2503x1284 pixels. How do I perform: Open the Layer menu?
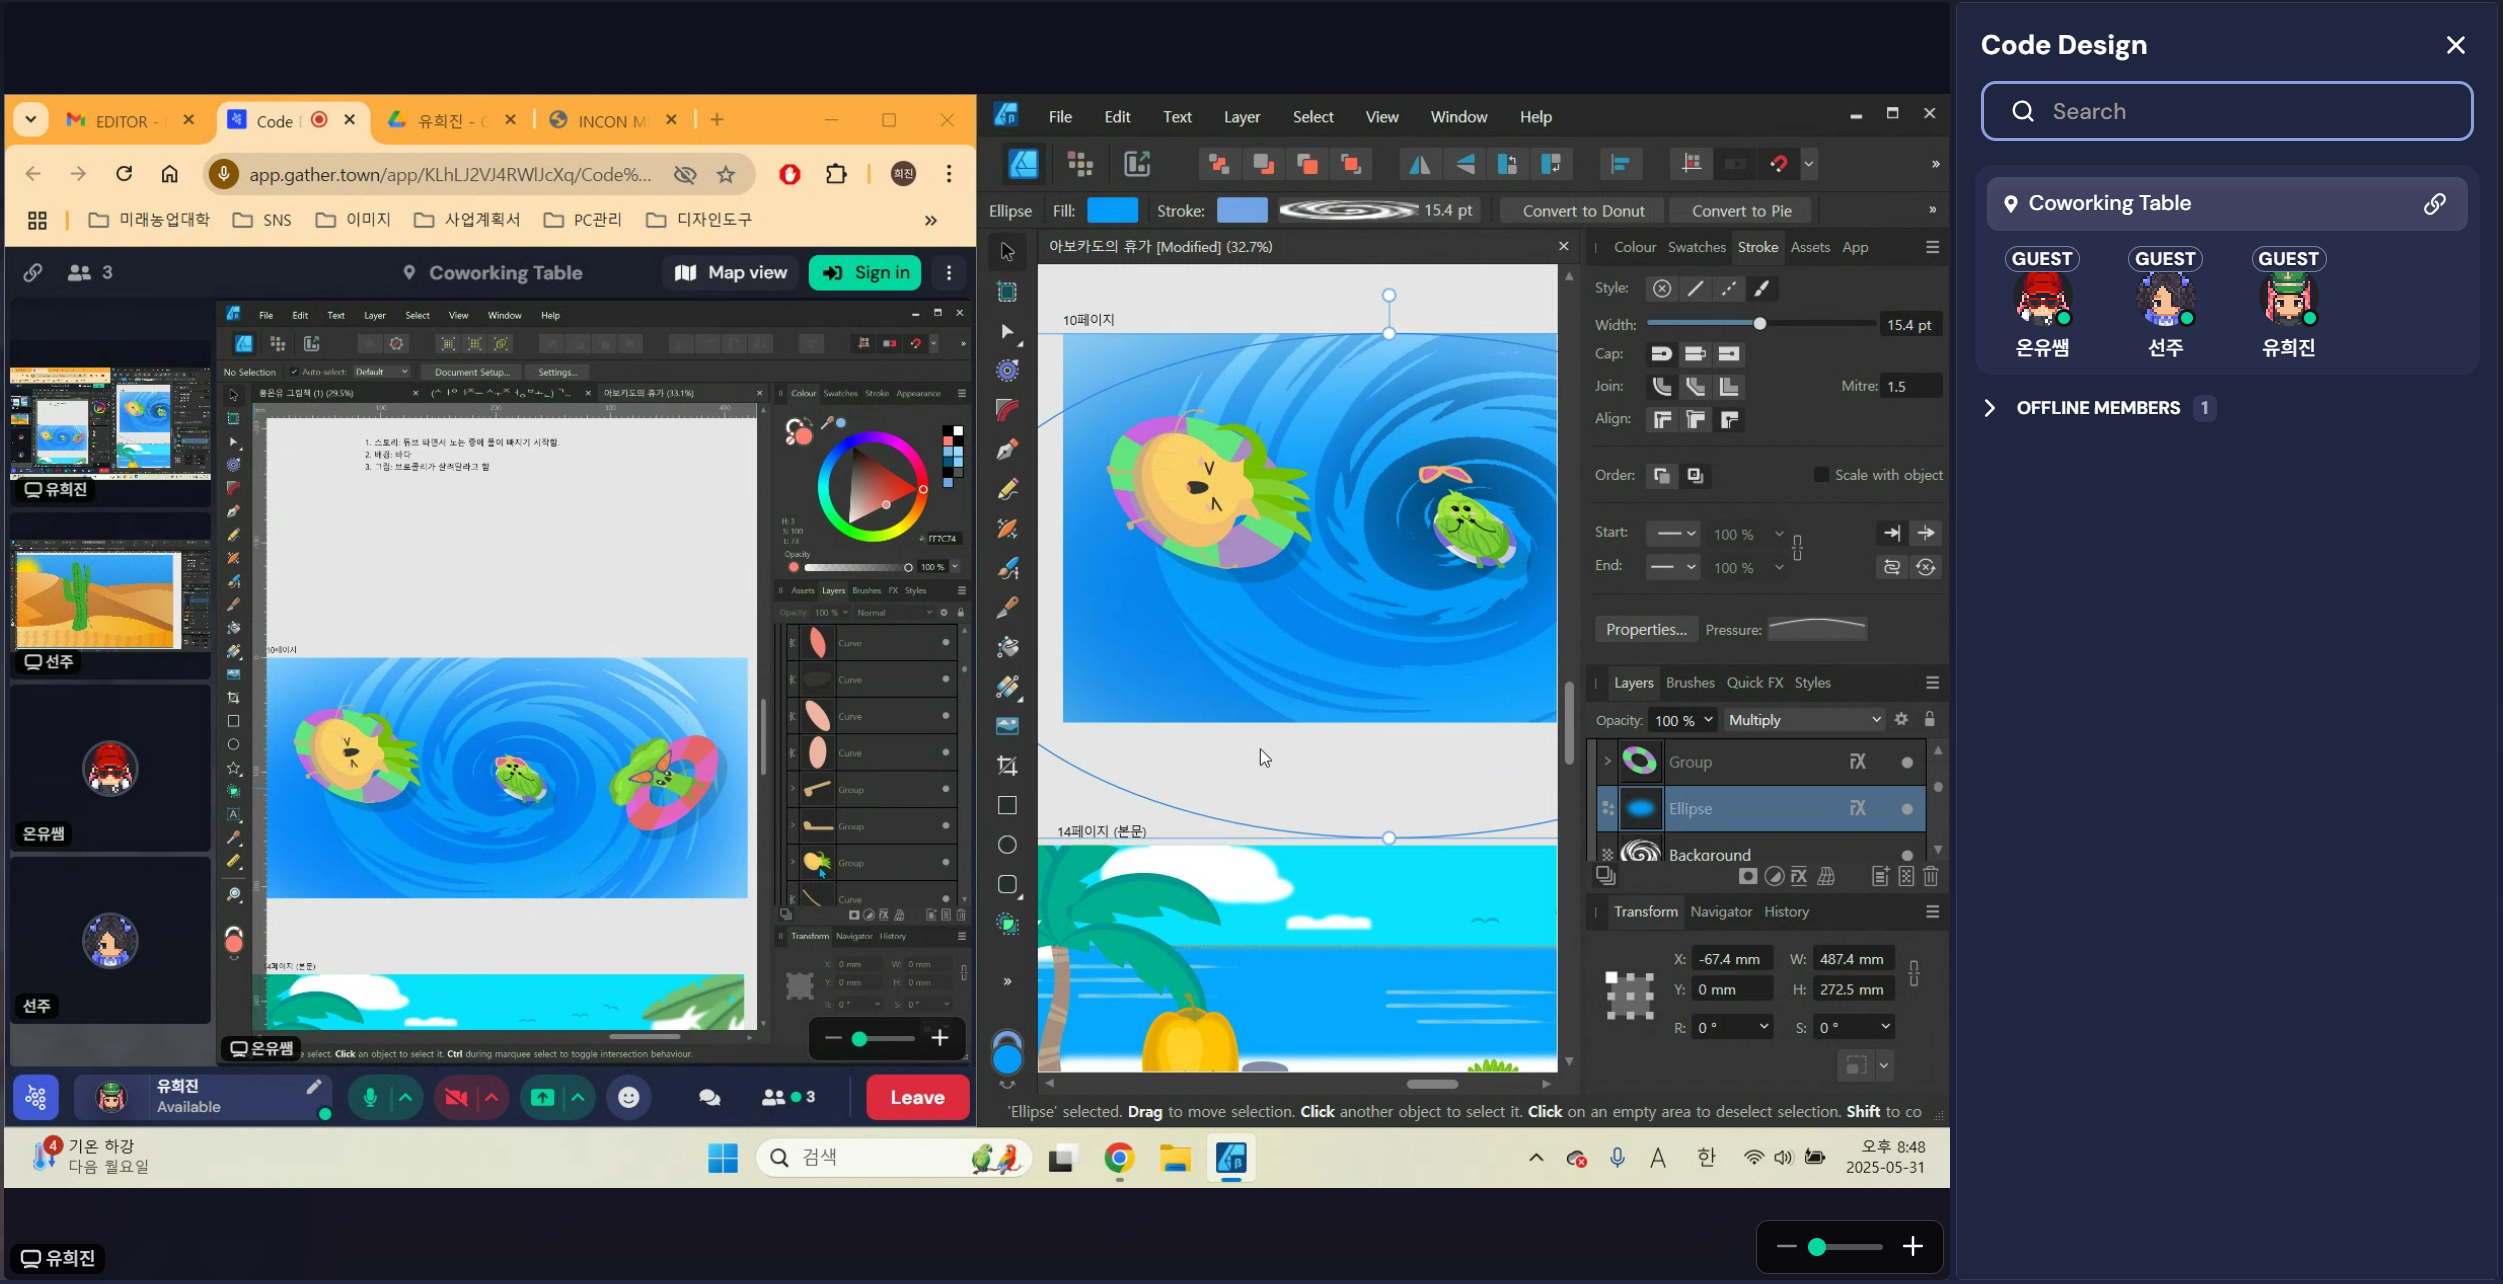tap(1241, 117)
